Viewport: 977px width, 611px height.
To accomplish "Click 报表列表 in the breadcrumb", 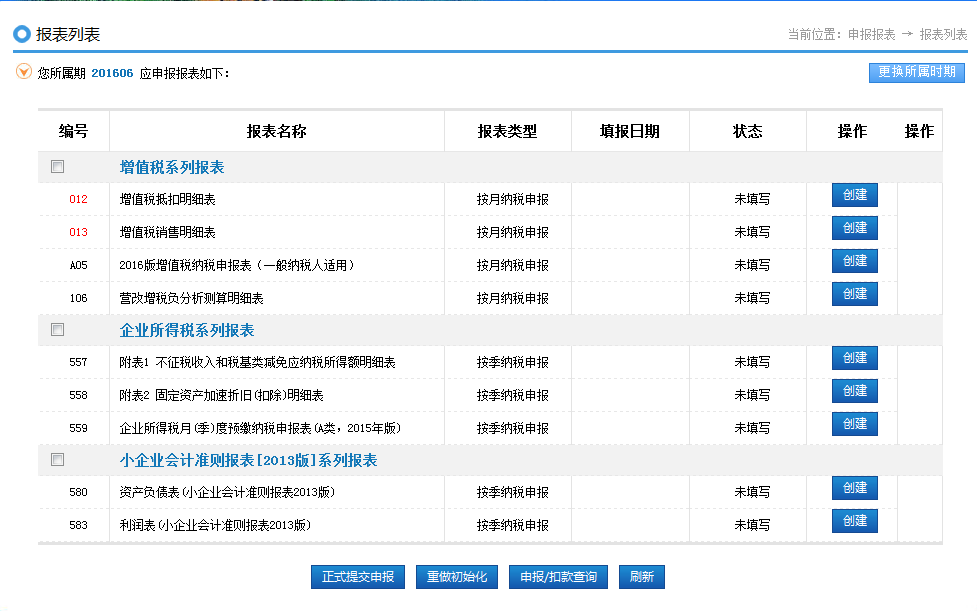I will (943, 34).
